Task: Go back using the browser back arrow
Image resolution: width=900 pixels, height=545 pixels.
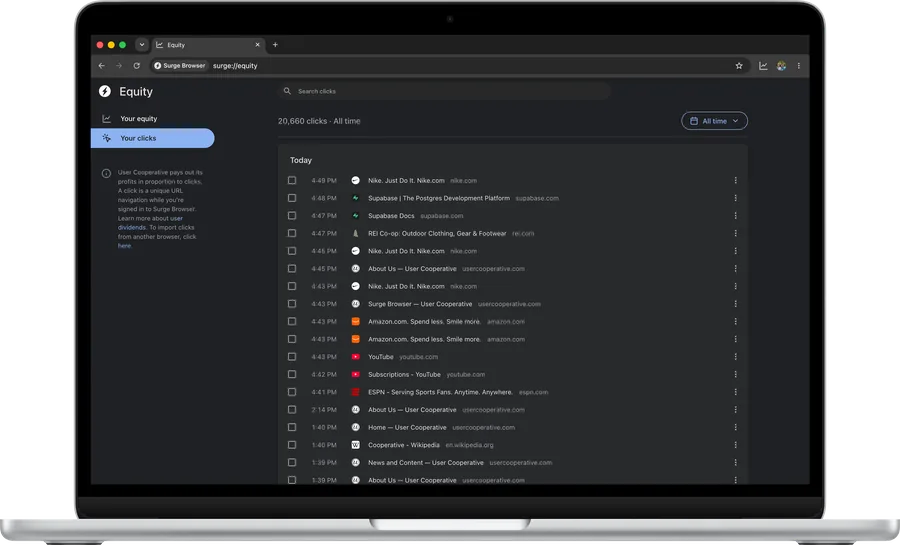Action: [102, 66]
